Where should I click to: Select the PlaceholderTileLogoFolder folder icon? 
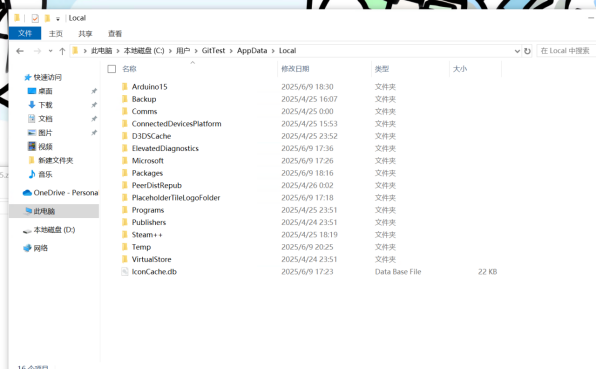[x=124, y=198]
